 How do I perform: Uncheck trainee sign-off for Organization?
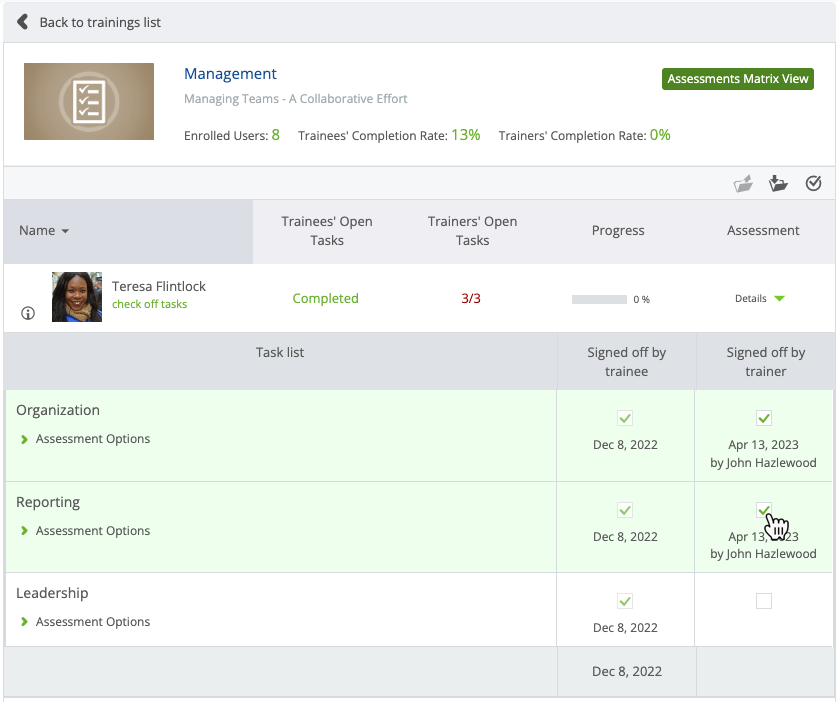pyautogui.click(x=625, y=418)
